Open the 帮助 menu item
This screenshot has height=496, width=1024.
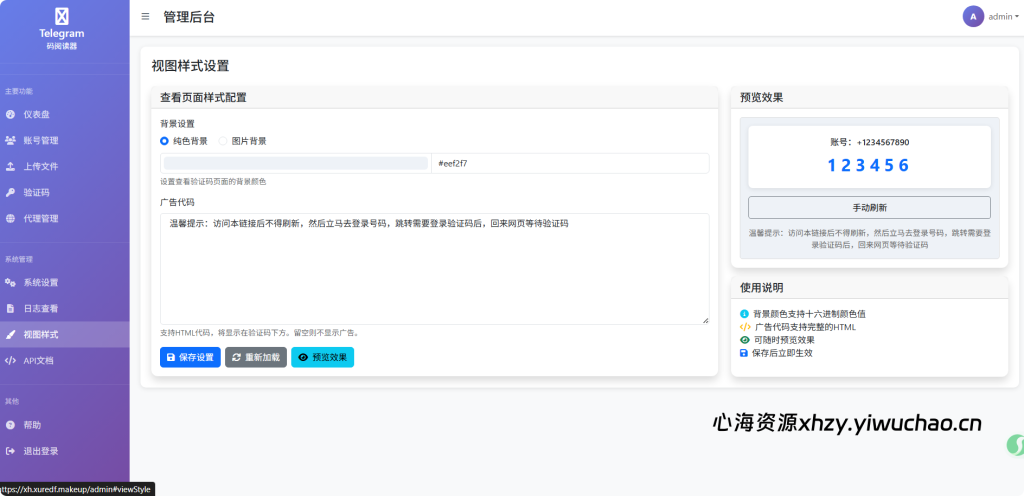[x=32, y=425]
